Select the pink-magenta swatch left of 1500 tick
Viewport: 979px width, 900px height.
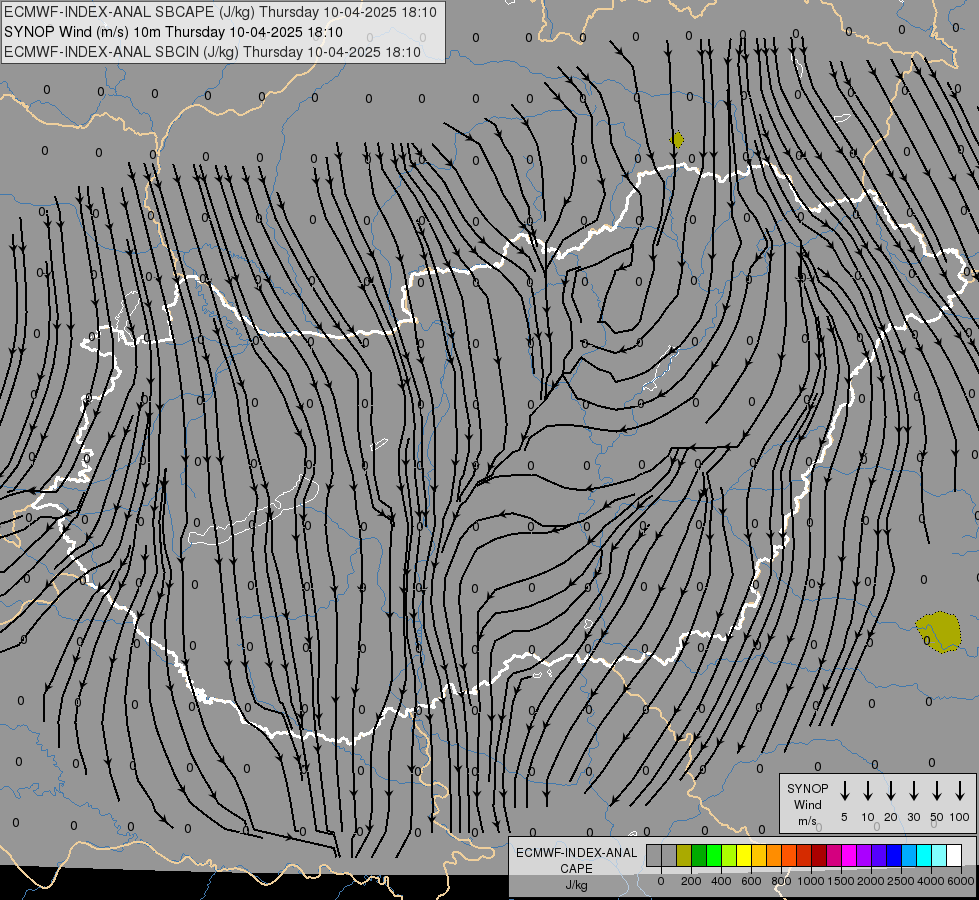tap(834, 855)
